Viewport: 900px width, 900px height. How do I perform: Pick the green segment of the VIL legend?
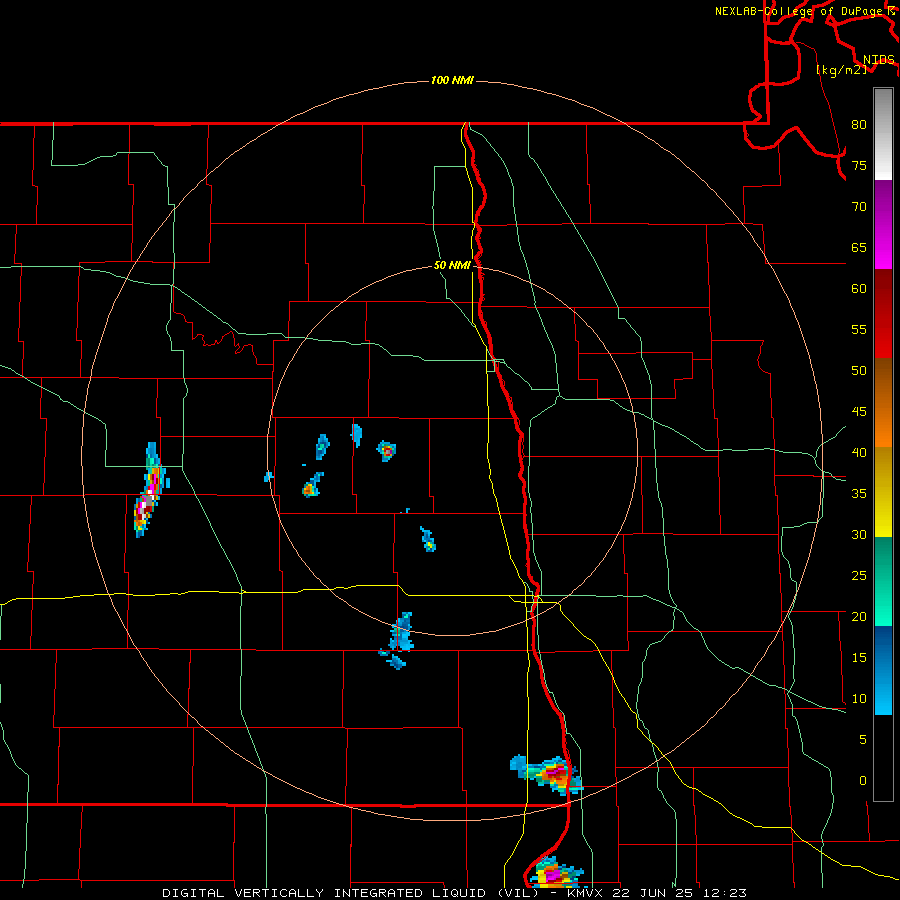point(883,581)
